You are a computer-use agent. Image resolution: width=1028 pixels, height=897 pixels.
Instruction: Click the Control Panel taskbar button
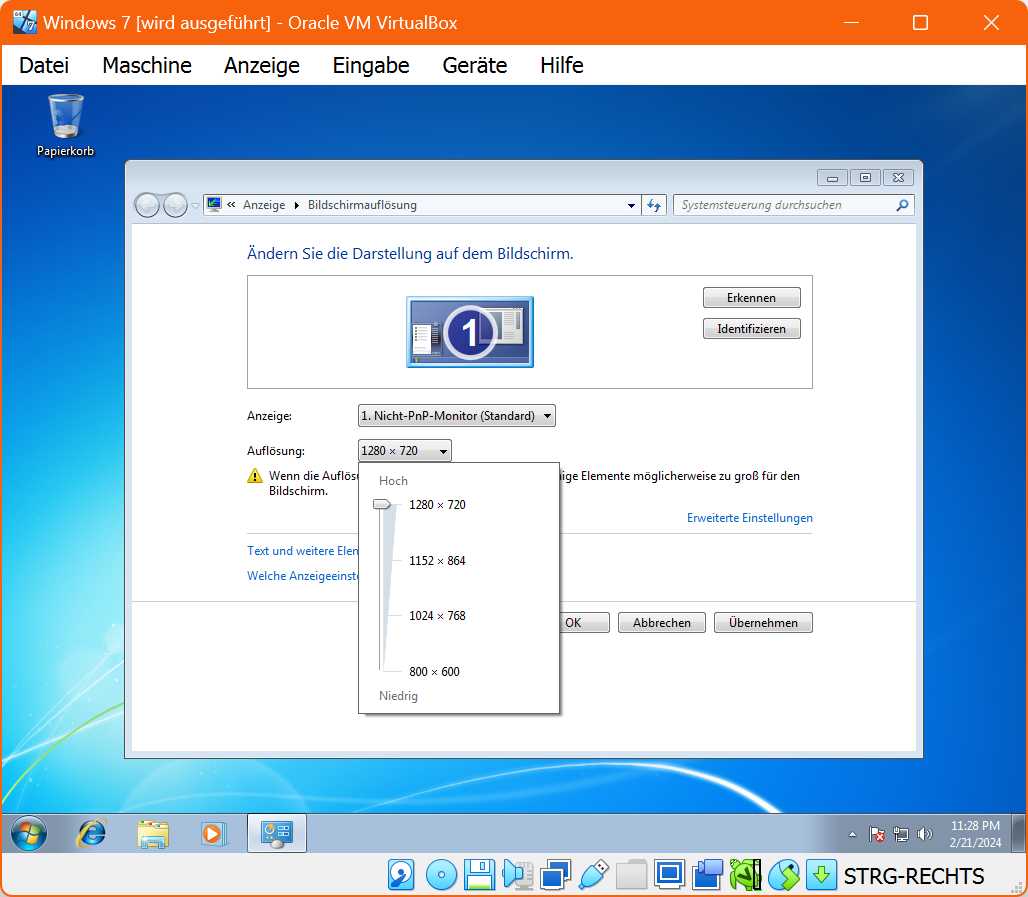pyautogui.click(x=277, y=833)
